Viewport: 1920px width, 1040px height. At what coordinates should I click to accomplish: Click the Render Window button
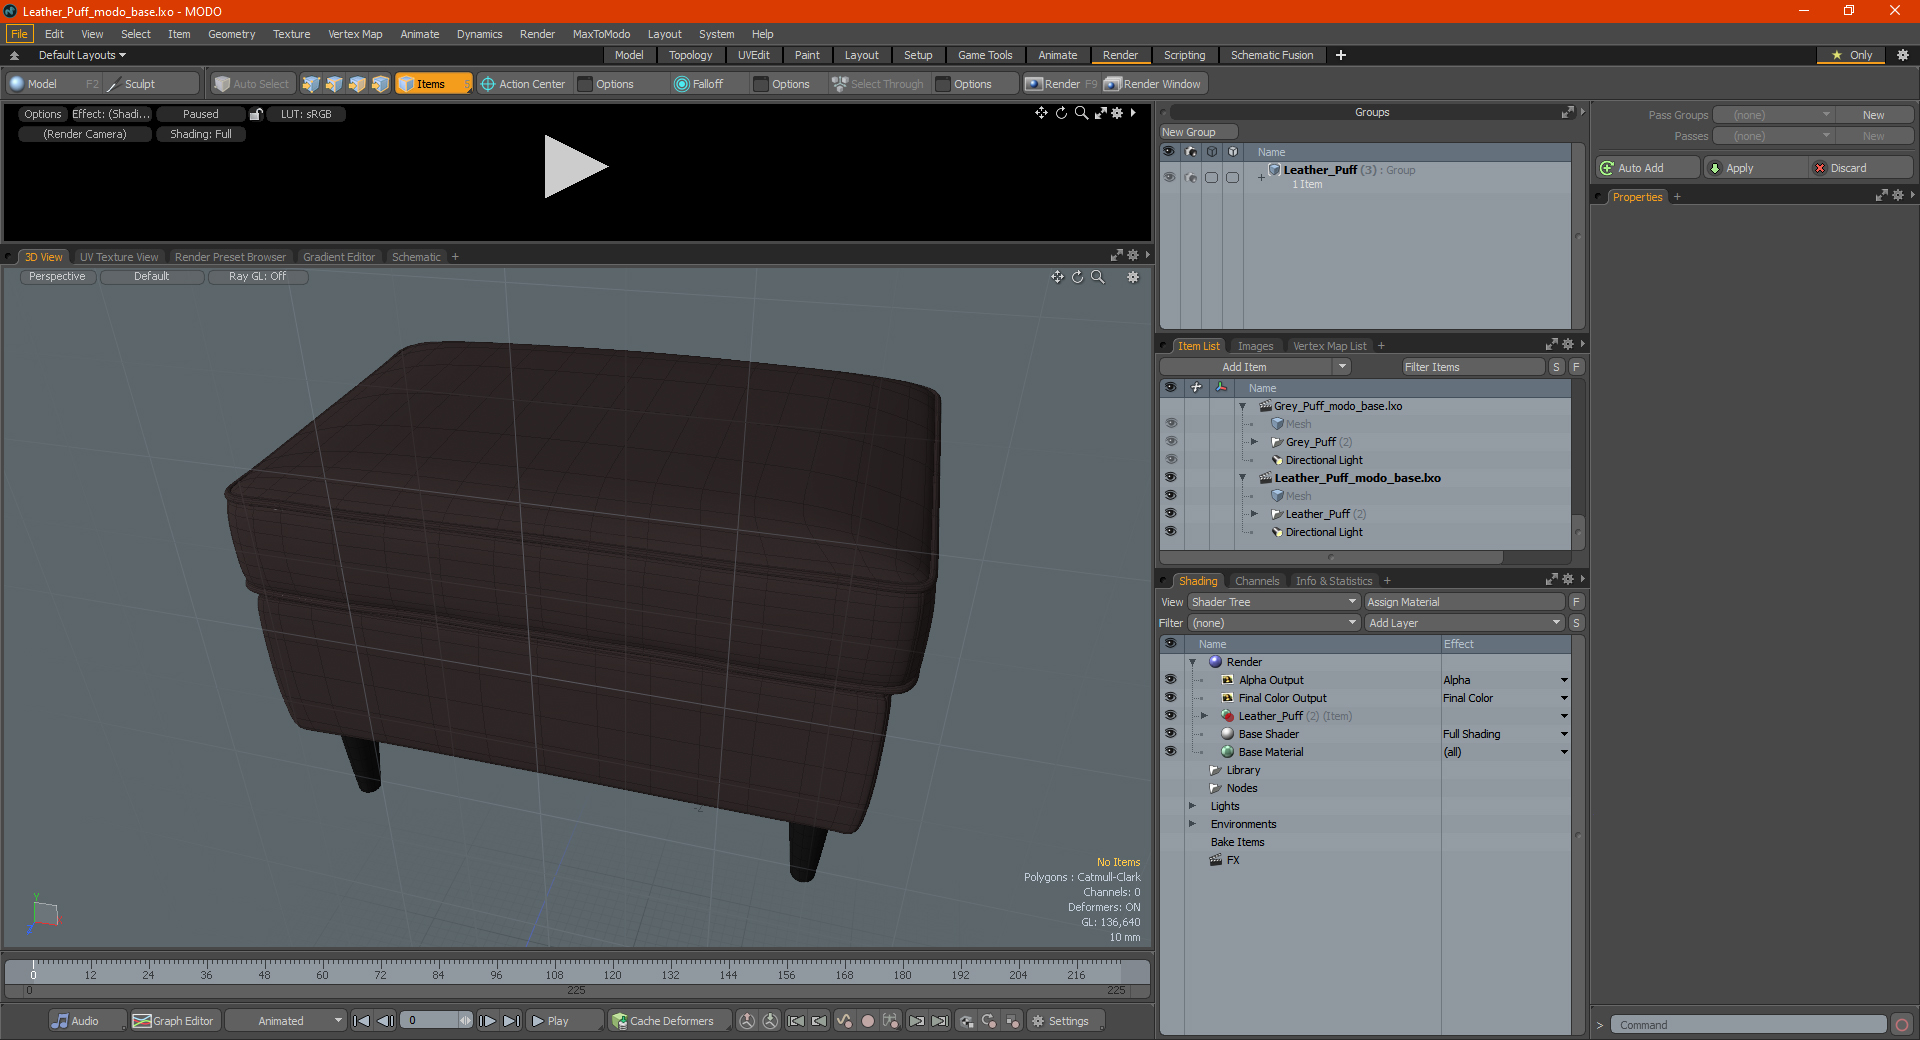pos(1154,84)
